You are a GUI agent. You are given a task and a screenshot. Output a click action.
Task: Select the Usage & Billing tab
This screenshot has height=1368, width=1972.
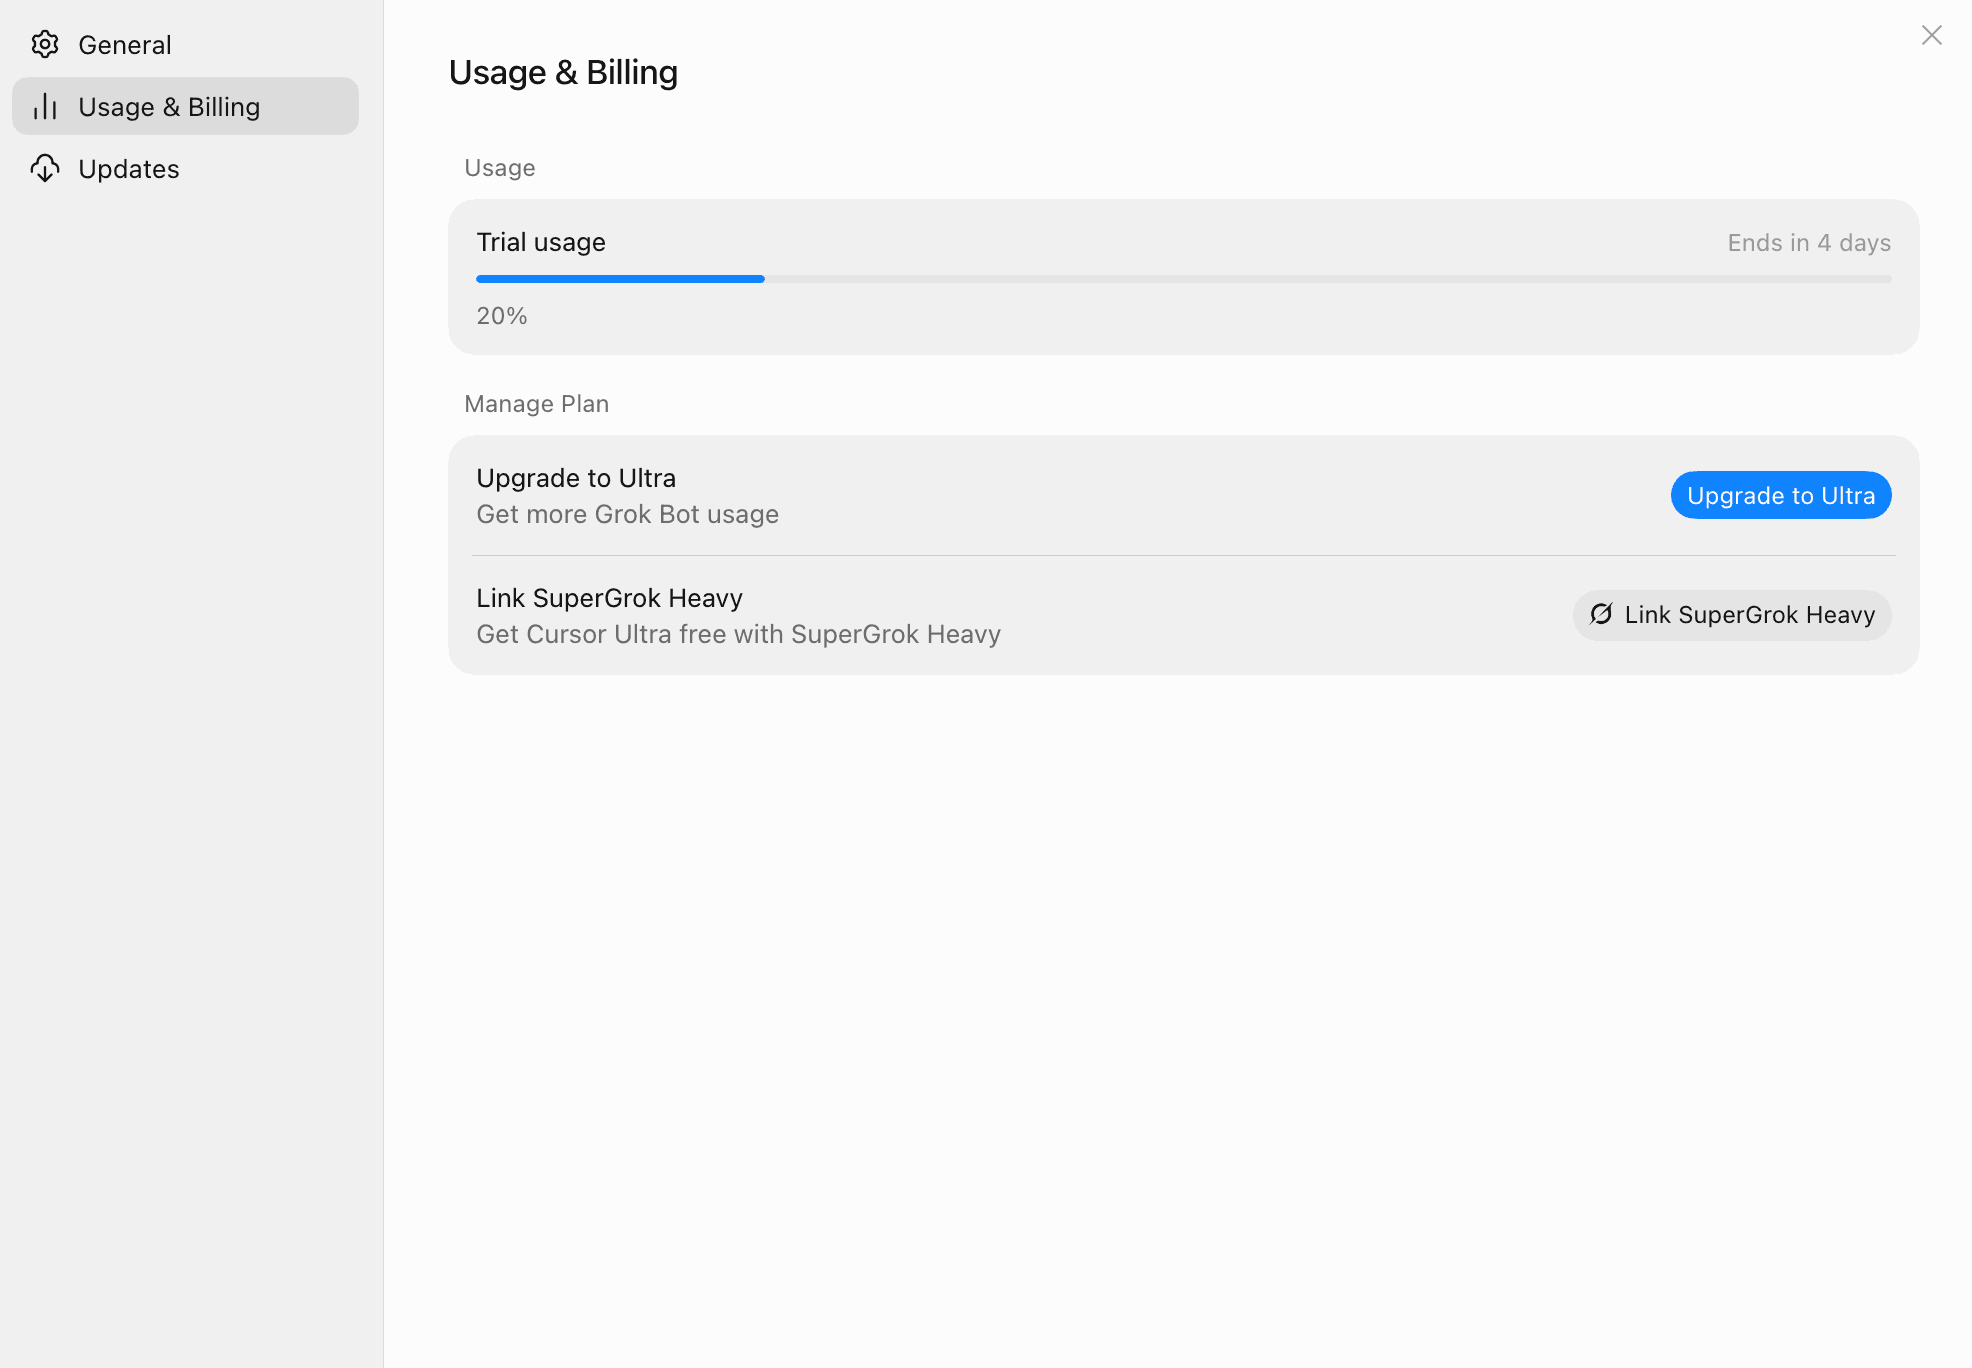pyautogui.click(x=185, y=106)
